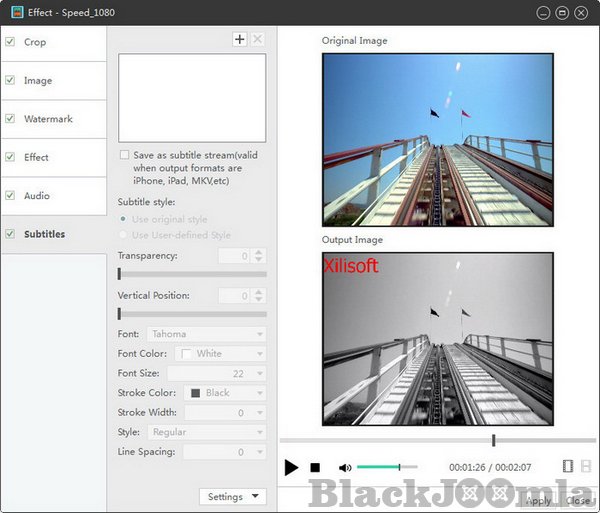Toggle the Watermark checkbox
600x513 pixels.
(x=10, y=119)
